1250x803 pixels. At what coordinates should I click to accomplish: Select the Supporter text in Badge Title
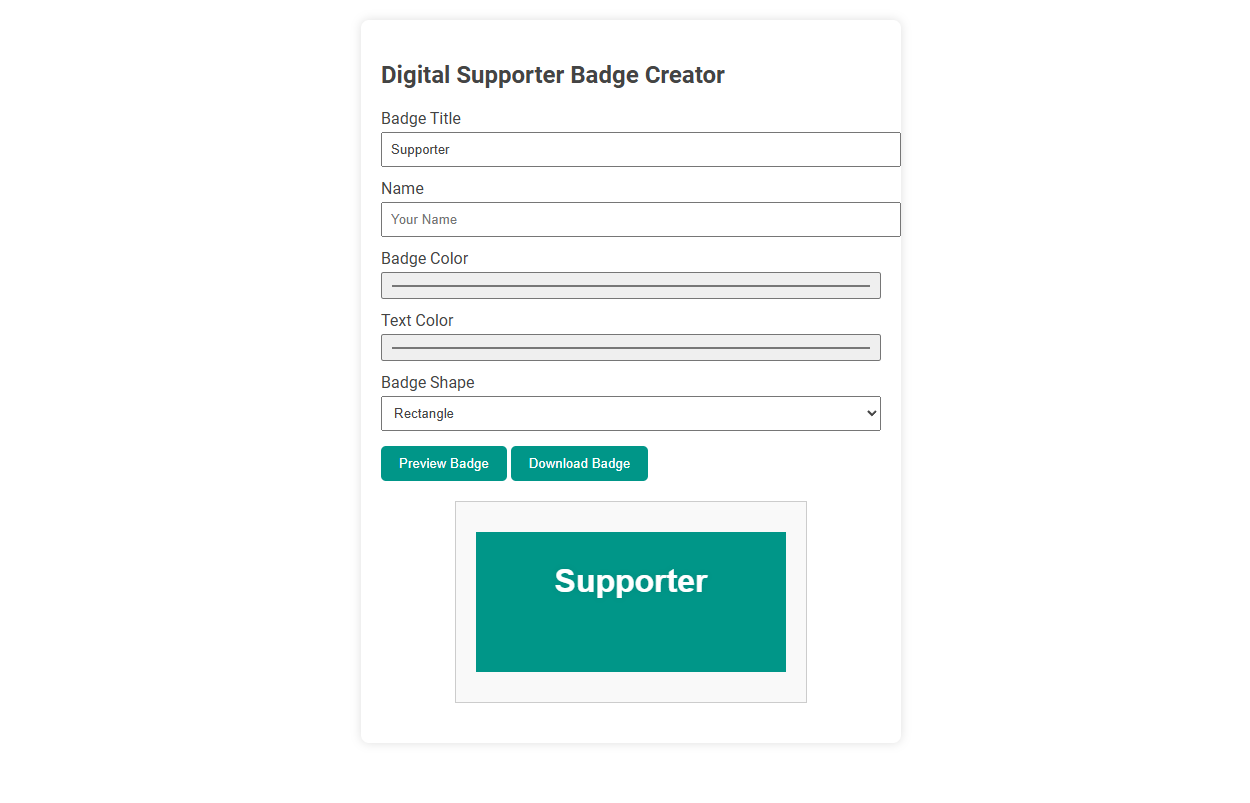tap(420, 149)
